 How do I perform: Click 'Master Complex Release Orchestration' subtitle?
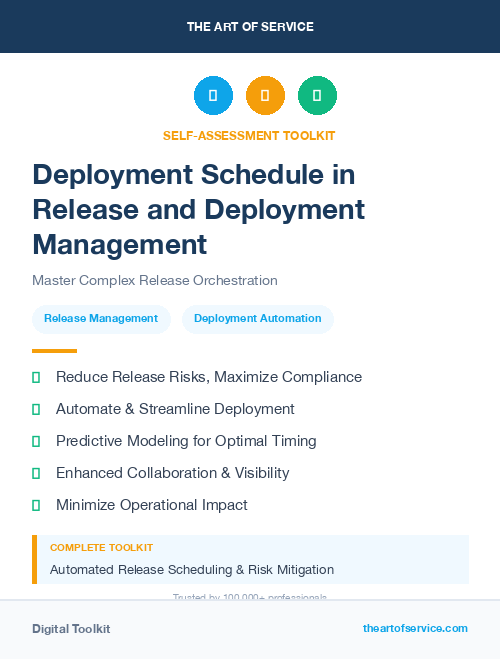[155, 280]
